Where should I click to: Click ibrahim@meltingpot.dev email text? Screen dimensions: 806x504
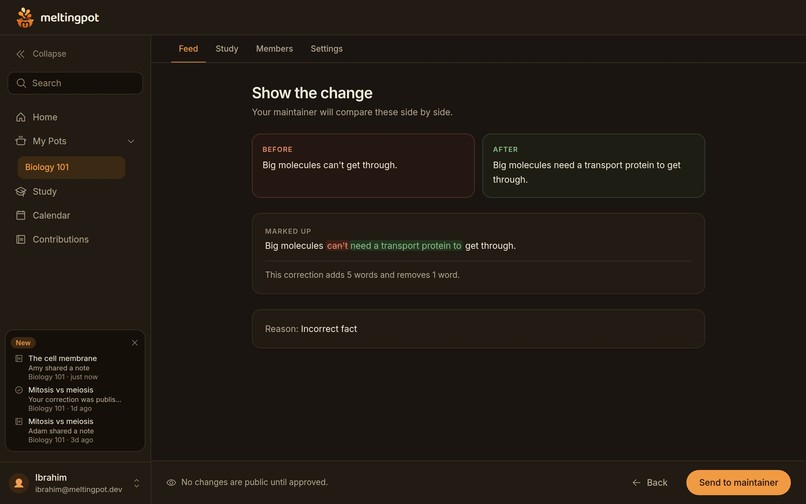[x=79, y=490]
